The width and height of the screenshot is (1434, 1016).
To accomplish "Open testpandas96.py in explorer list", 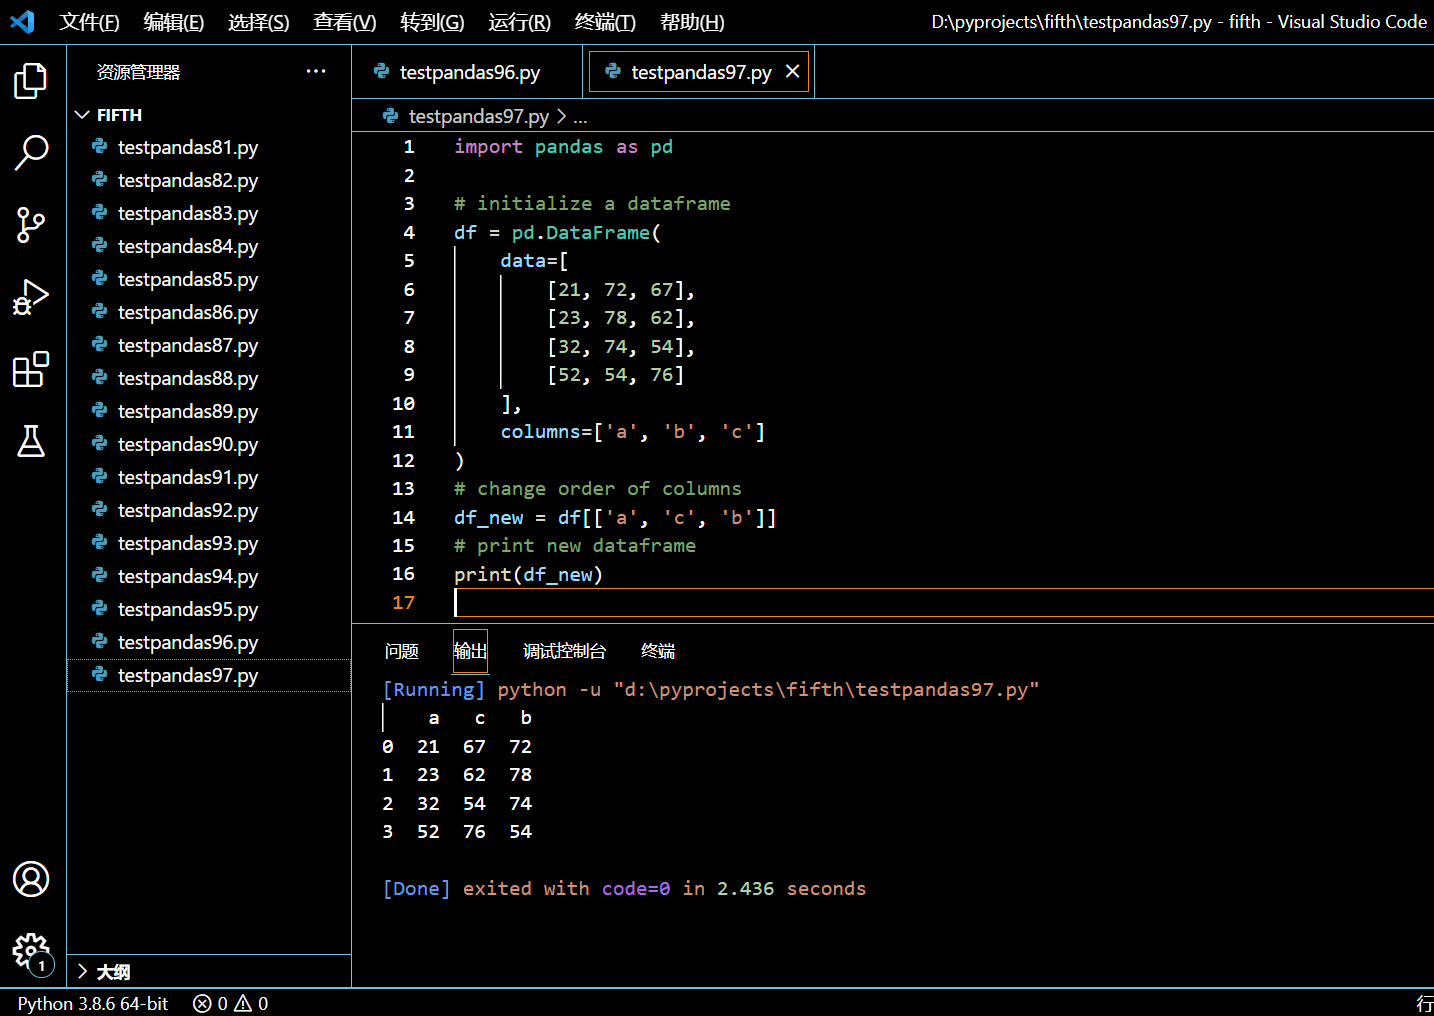I will 209,642.
